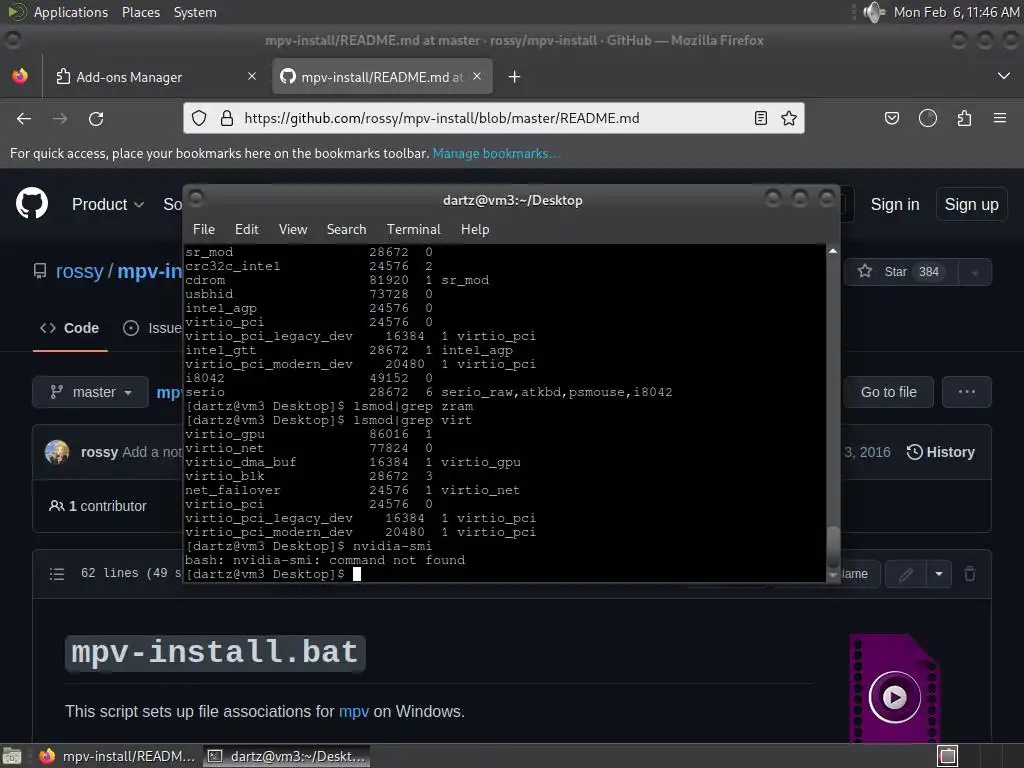Open the edit options dropdown arrow
The height and width of the screenshot is (768, 1024).
click(939, 575)
